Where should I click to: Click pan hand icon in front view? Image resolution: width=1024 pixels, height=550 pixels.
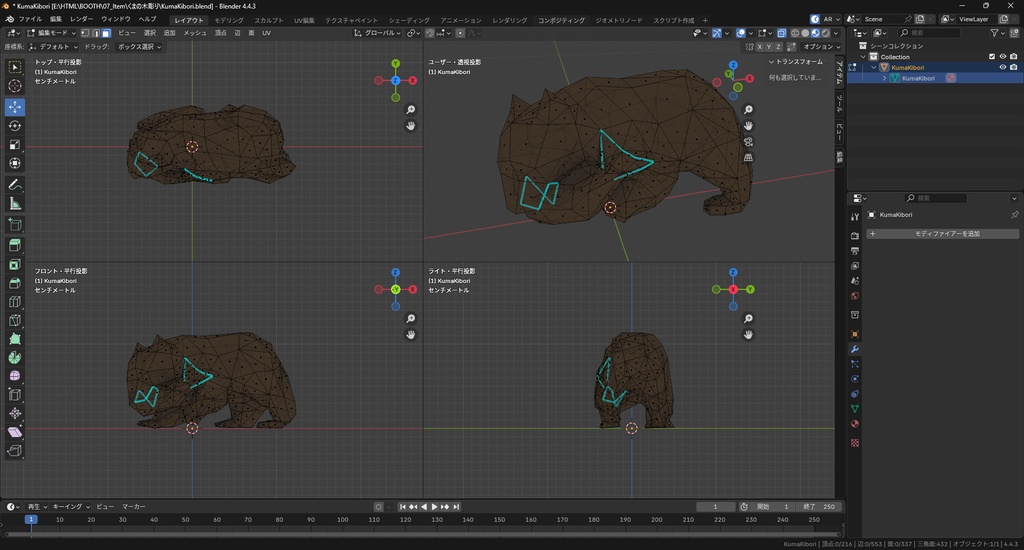click(411, 335)
